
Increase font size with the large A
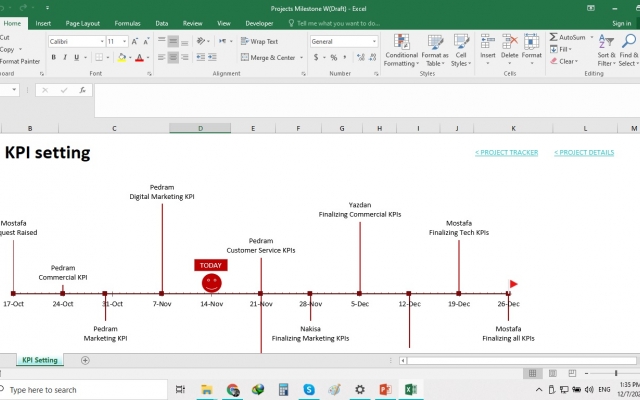point(134,41)
